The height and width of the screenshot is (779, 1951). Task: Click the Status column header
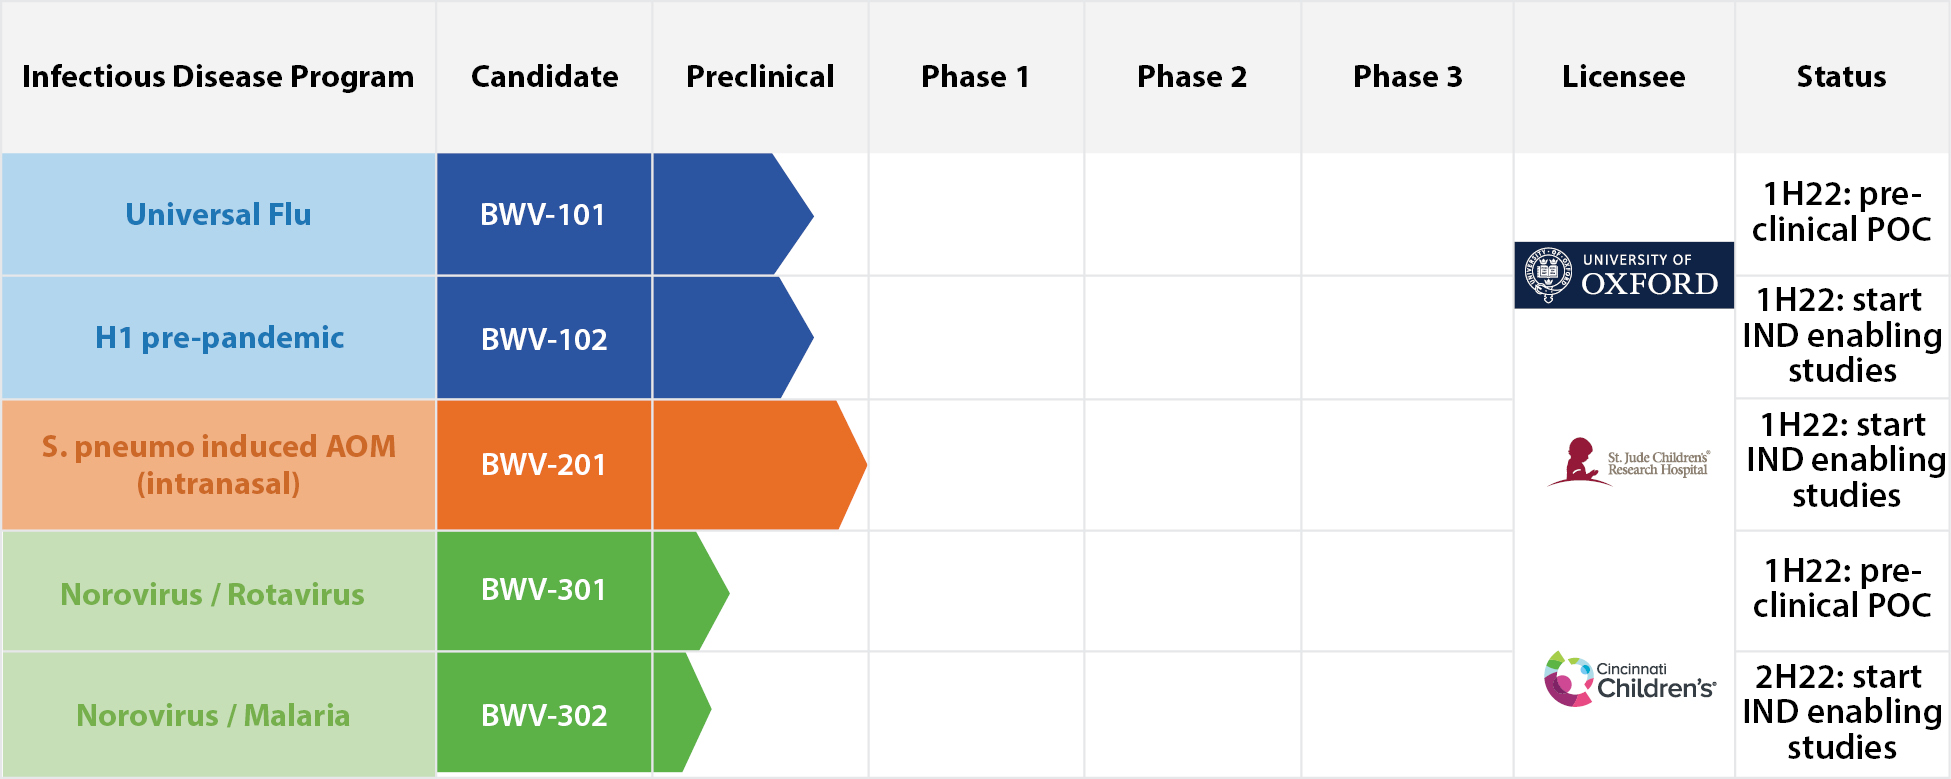click(1841, 77)
